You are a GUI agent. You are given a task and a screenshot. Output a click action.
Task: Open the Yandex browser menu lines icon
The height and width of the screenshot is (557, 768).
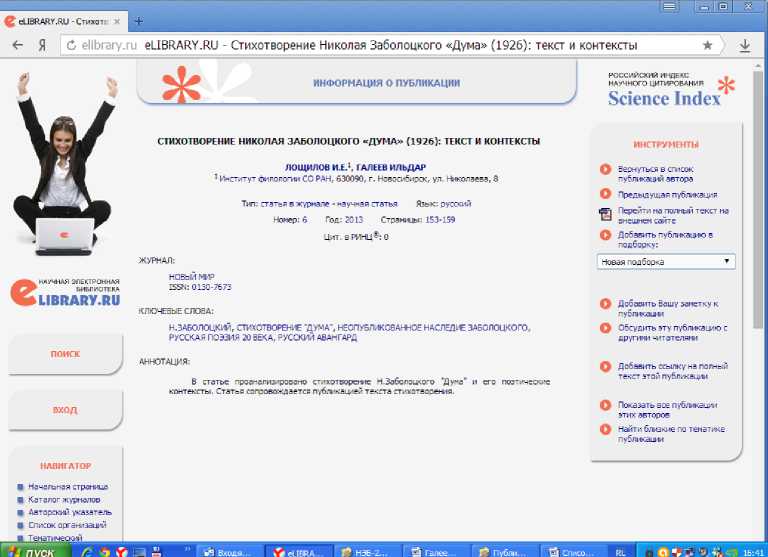(x=670, y=6)
